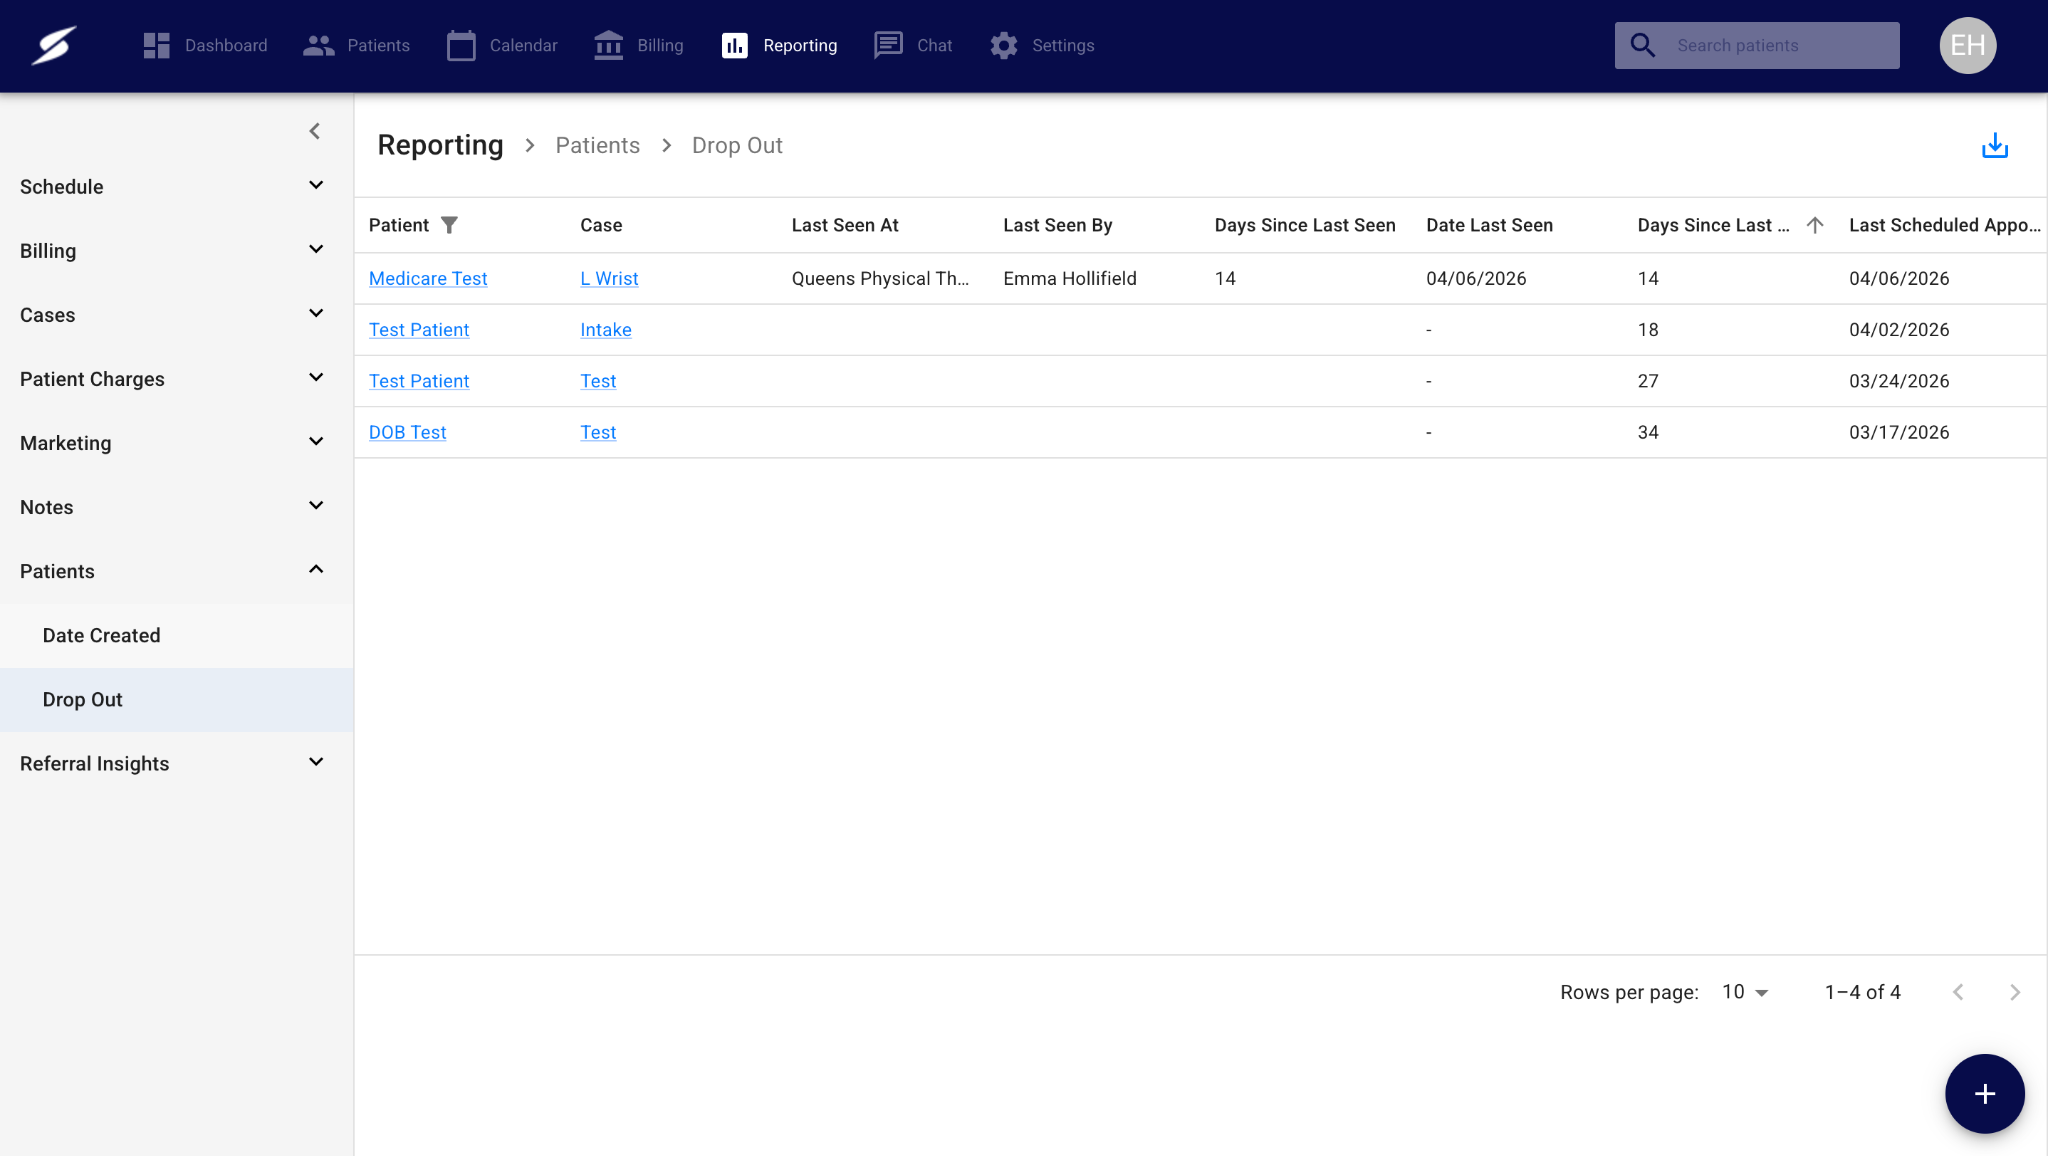The width and height of the screenshot is (2048, 1156).
Task: Click the plus floating action button
Action: 1984,1093
